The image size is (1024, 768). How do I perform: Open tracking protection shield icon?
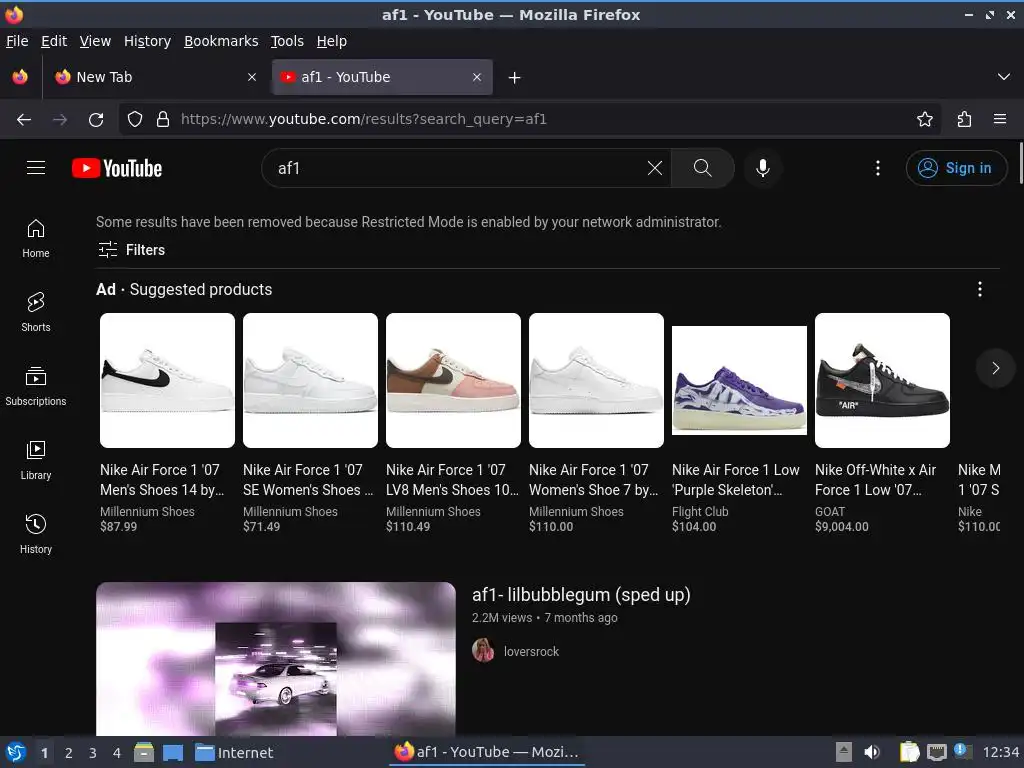135,120
